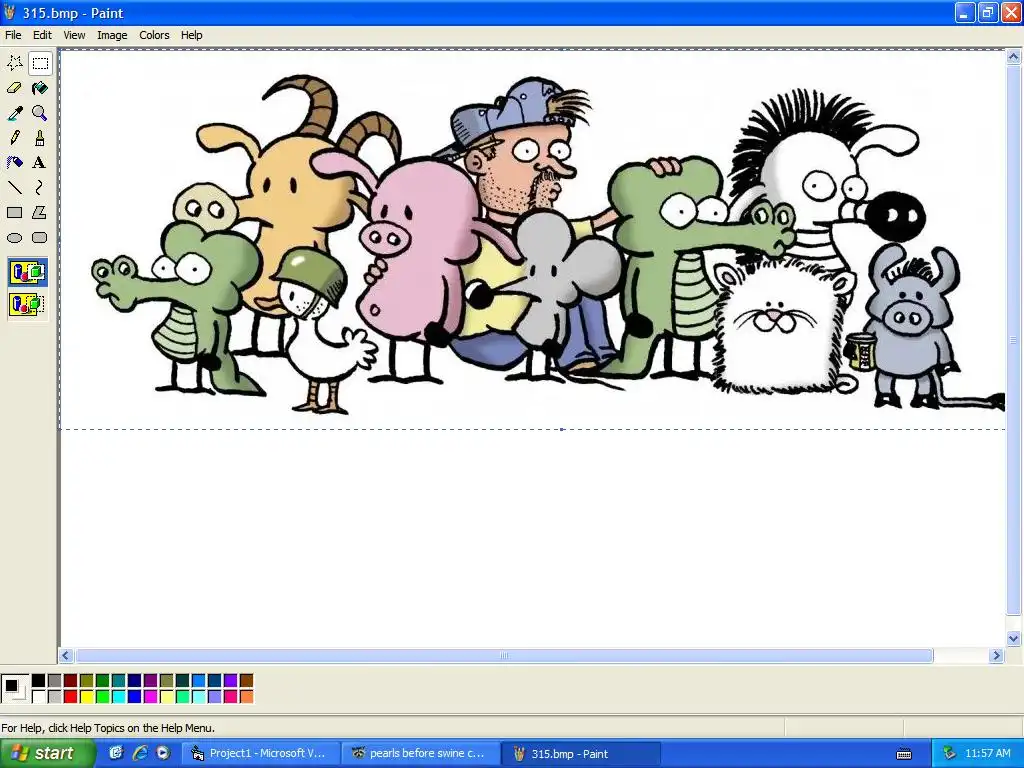The image size is (1024, 768).
Task: Launch Windows Media Player from Quick Launch
Action: point(163,754)
